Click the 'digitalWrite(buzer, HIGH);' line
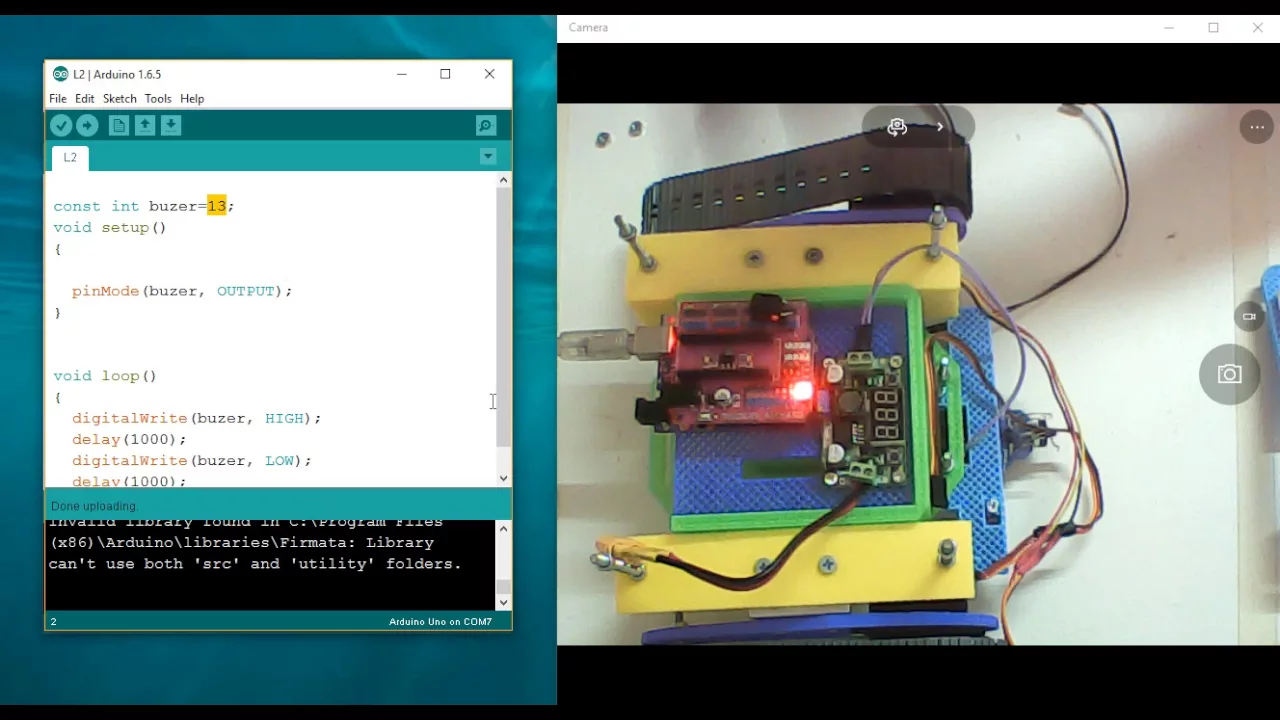Screen dimensions: 1280x720 click(x=197, y=418)
